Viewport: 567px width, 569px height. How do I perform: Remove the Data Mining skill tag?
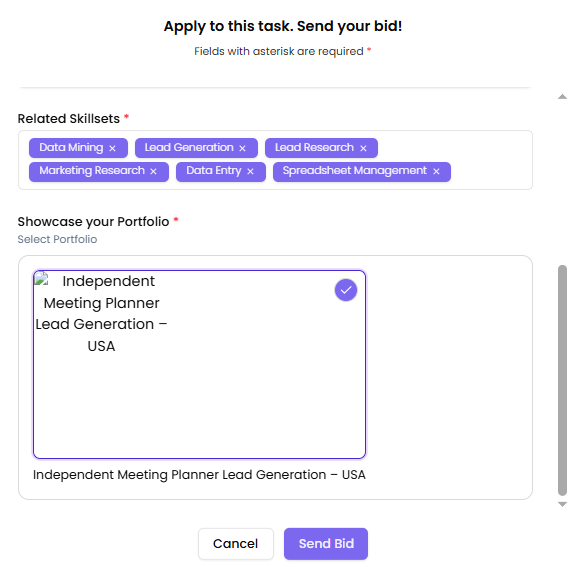point(112,148)
